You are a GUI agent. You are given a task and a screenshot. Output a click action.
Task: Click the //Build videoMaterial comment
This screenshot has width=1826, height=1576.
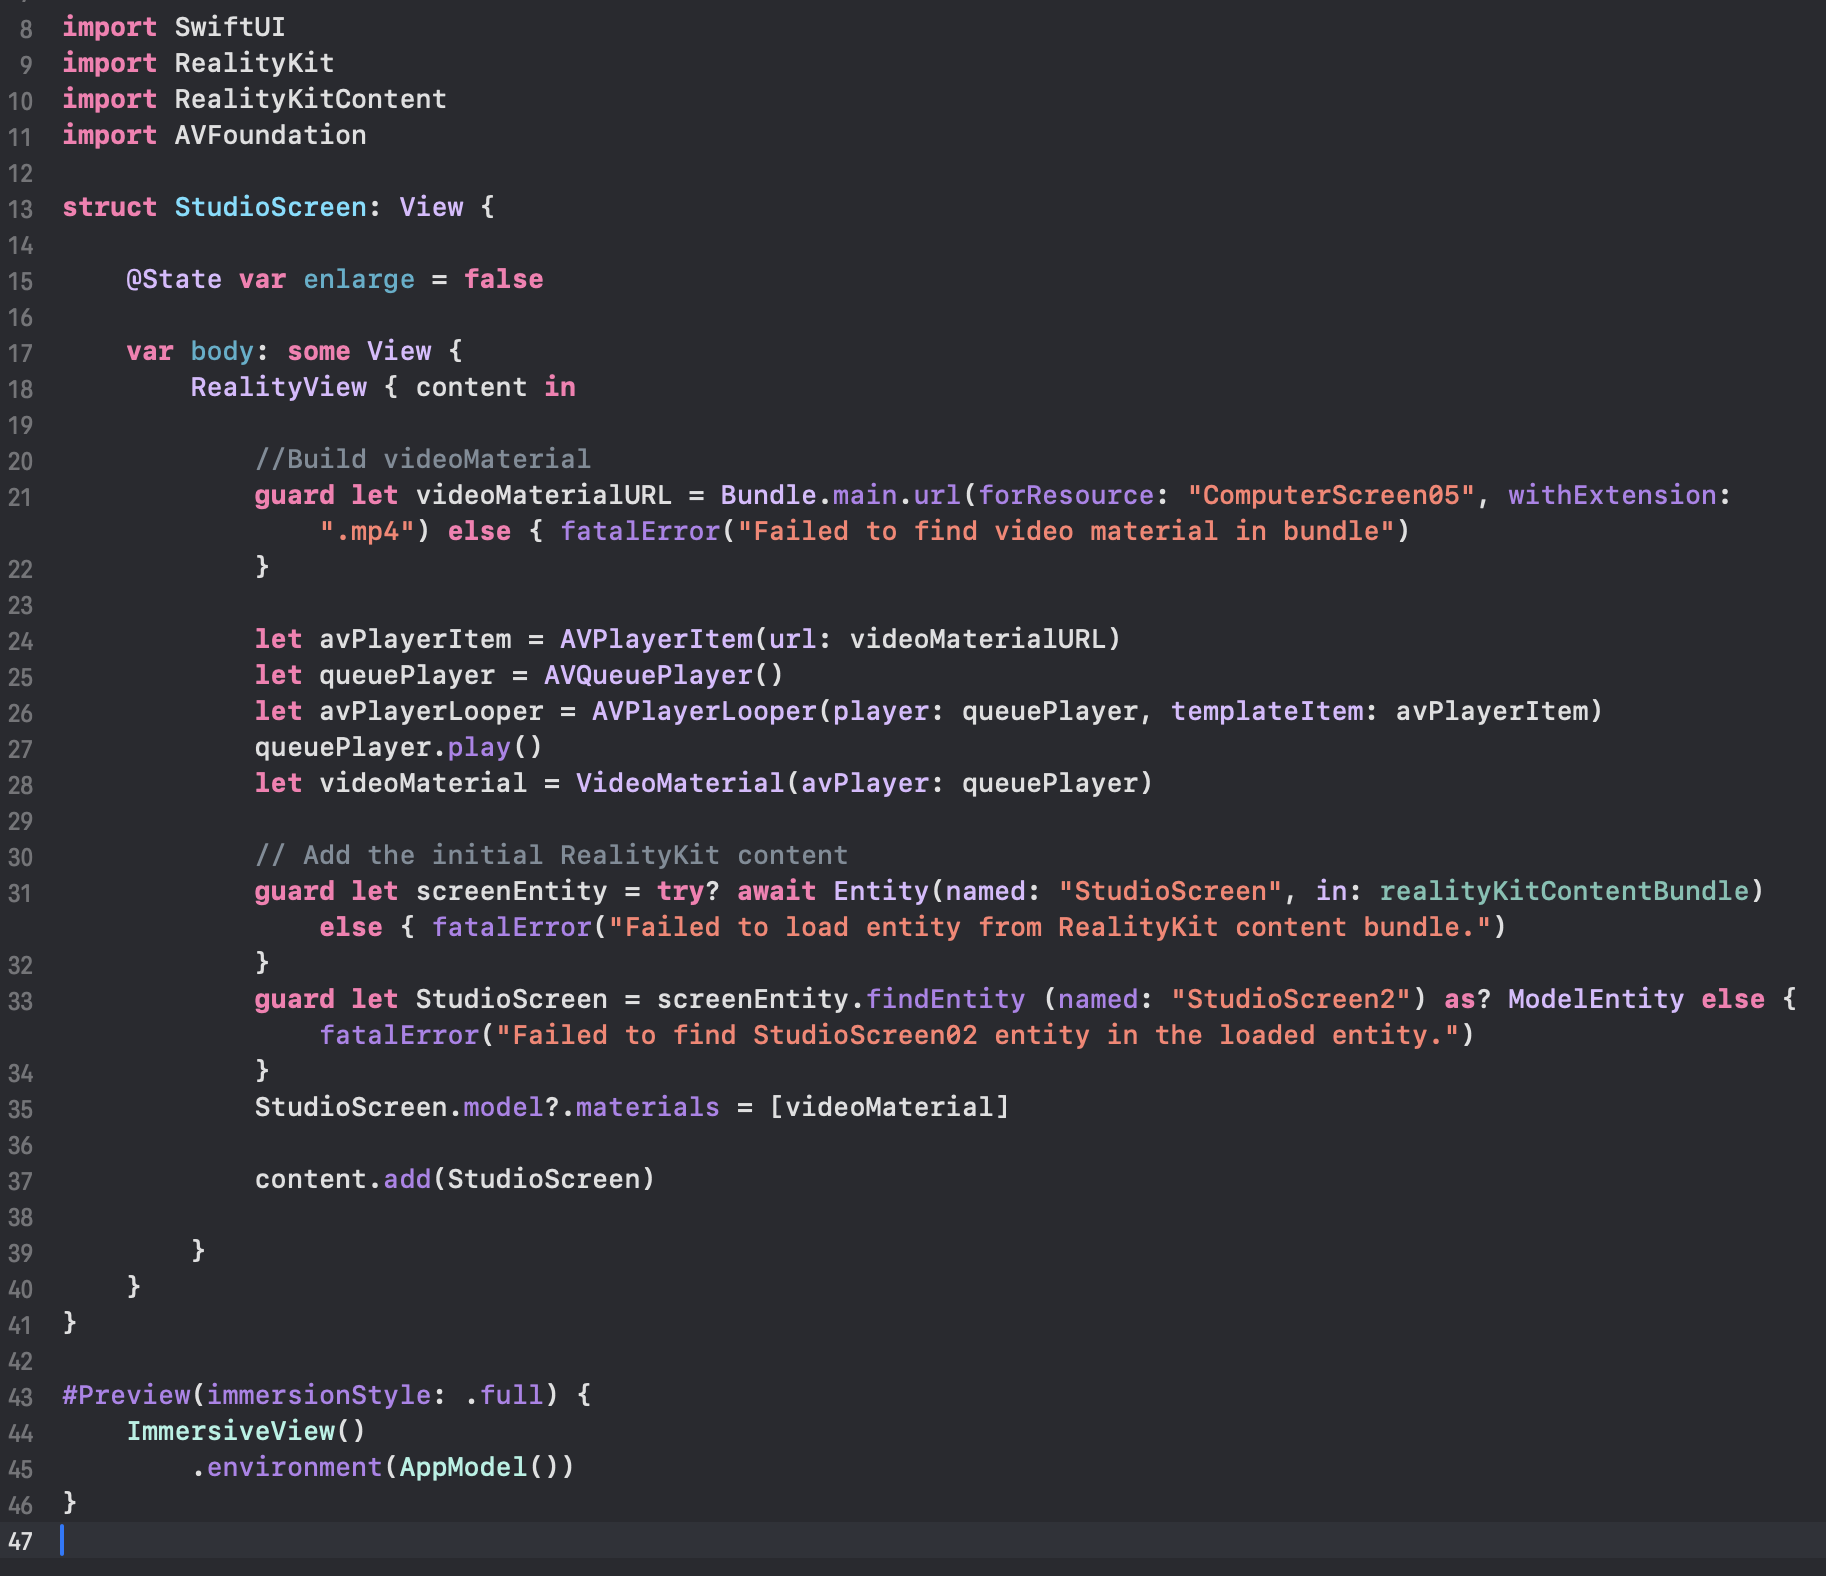[x=422, y=459]
